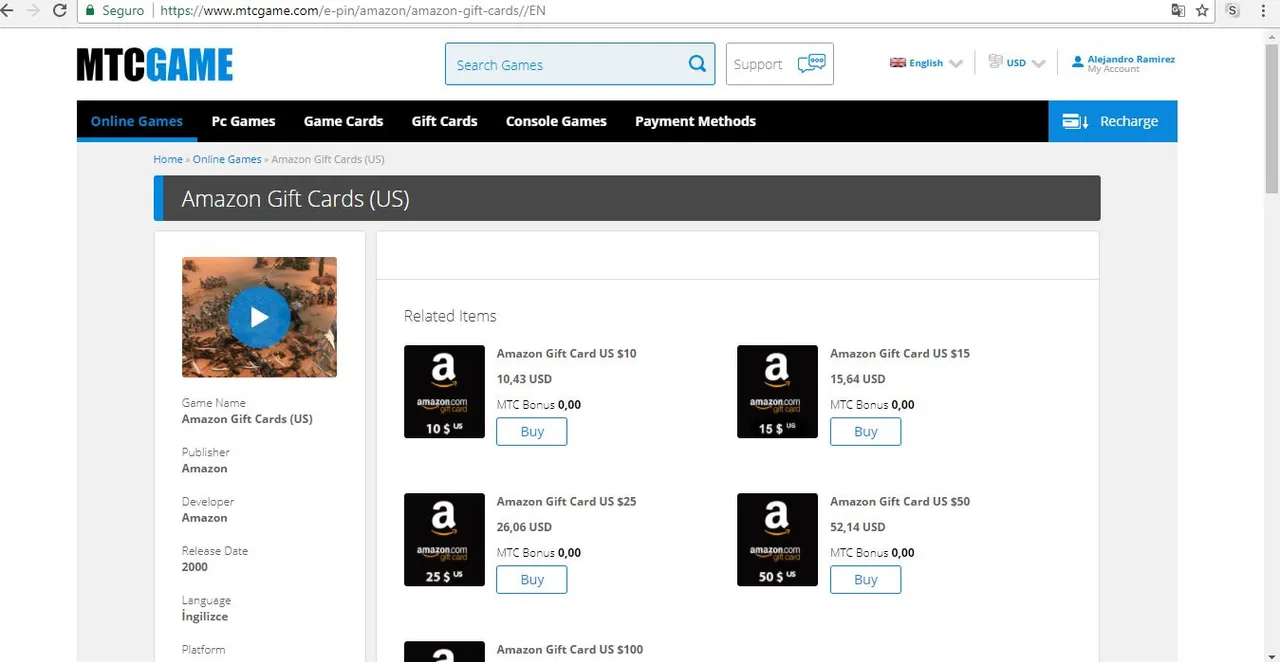Buy Amazon Gift Card US $25
This screenshot has height=662, width=1280.
532,579
